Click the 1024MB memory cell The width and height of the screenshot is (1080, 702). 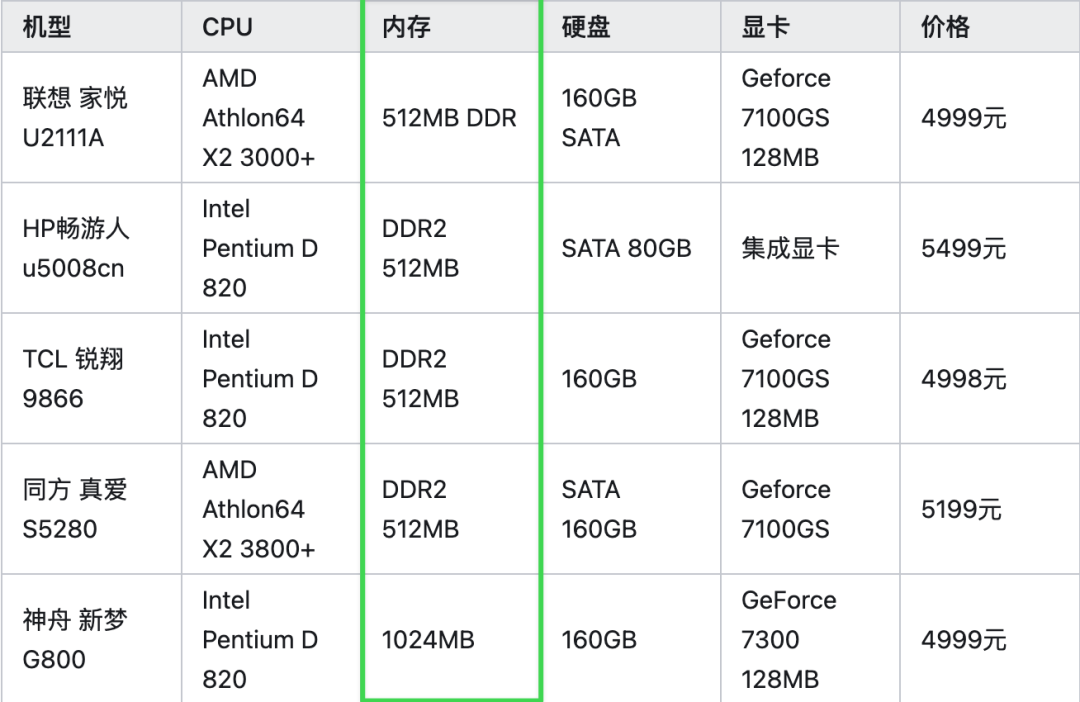428,640
